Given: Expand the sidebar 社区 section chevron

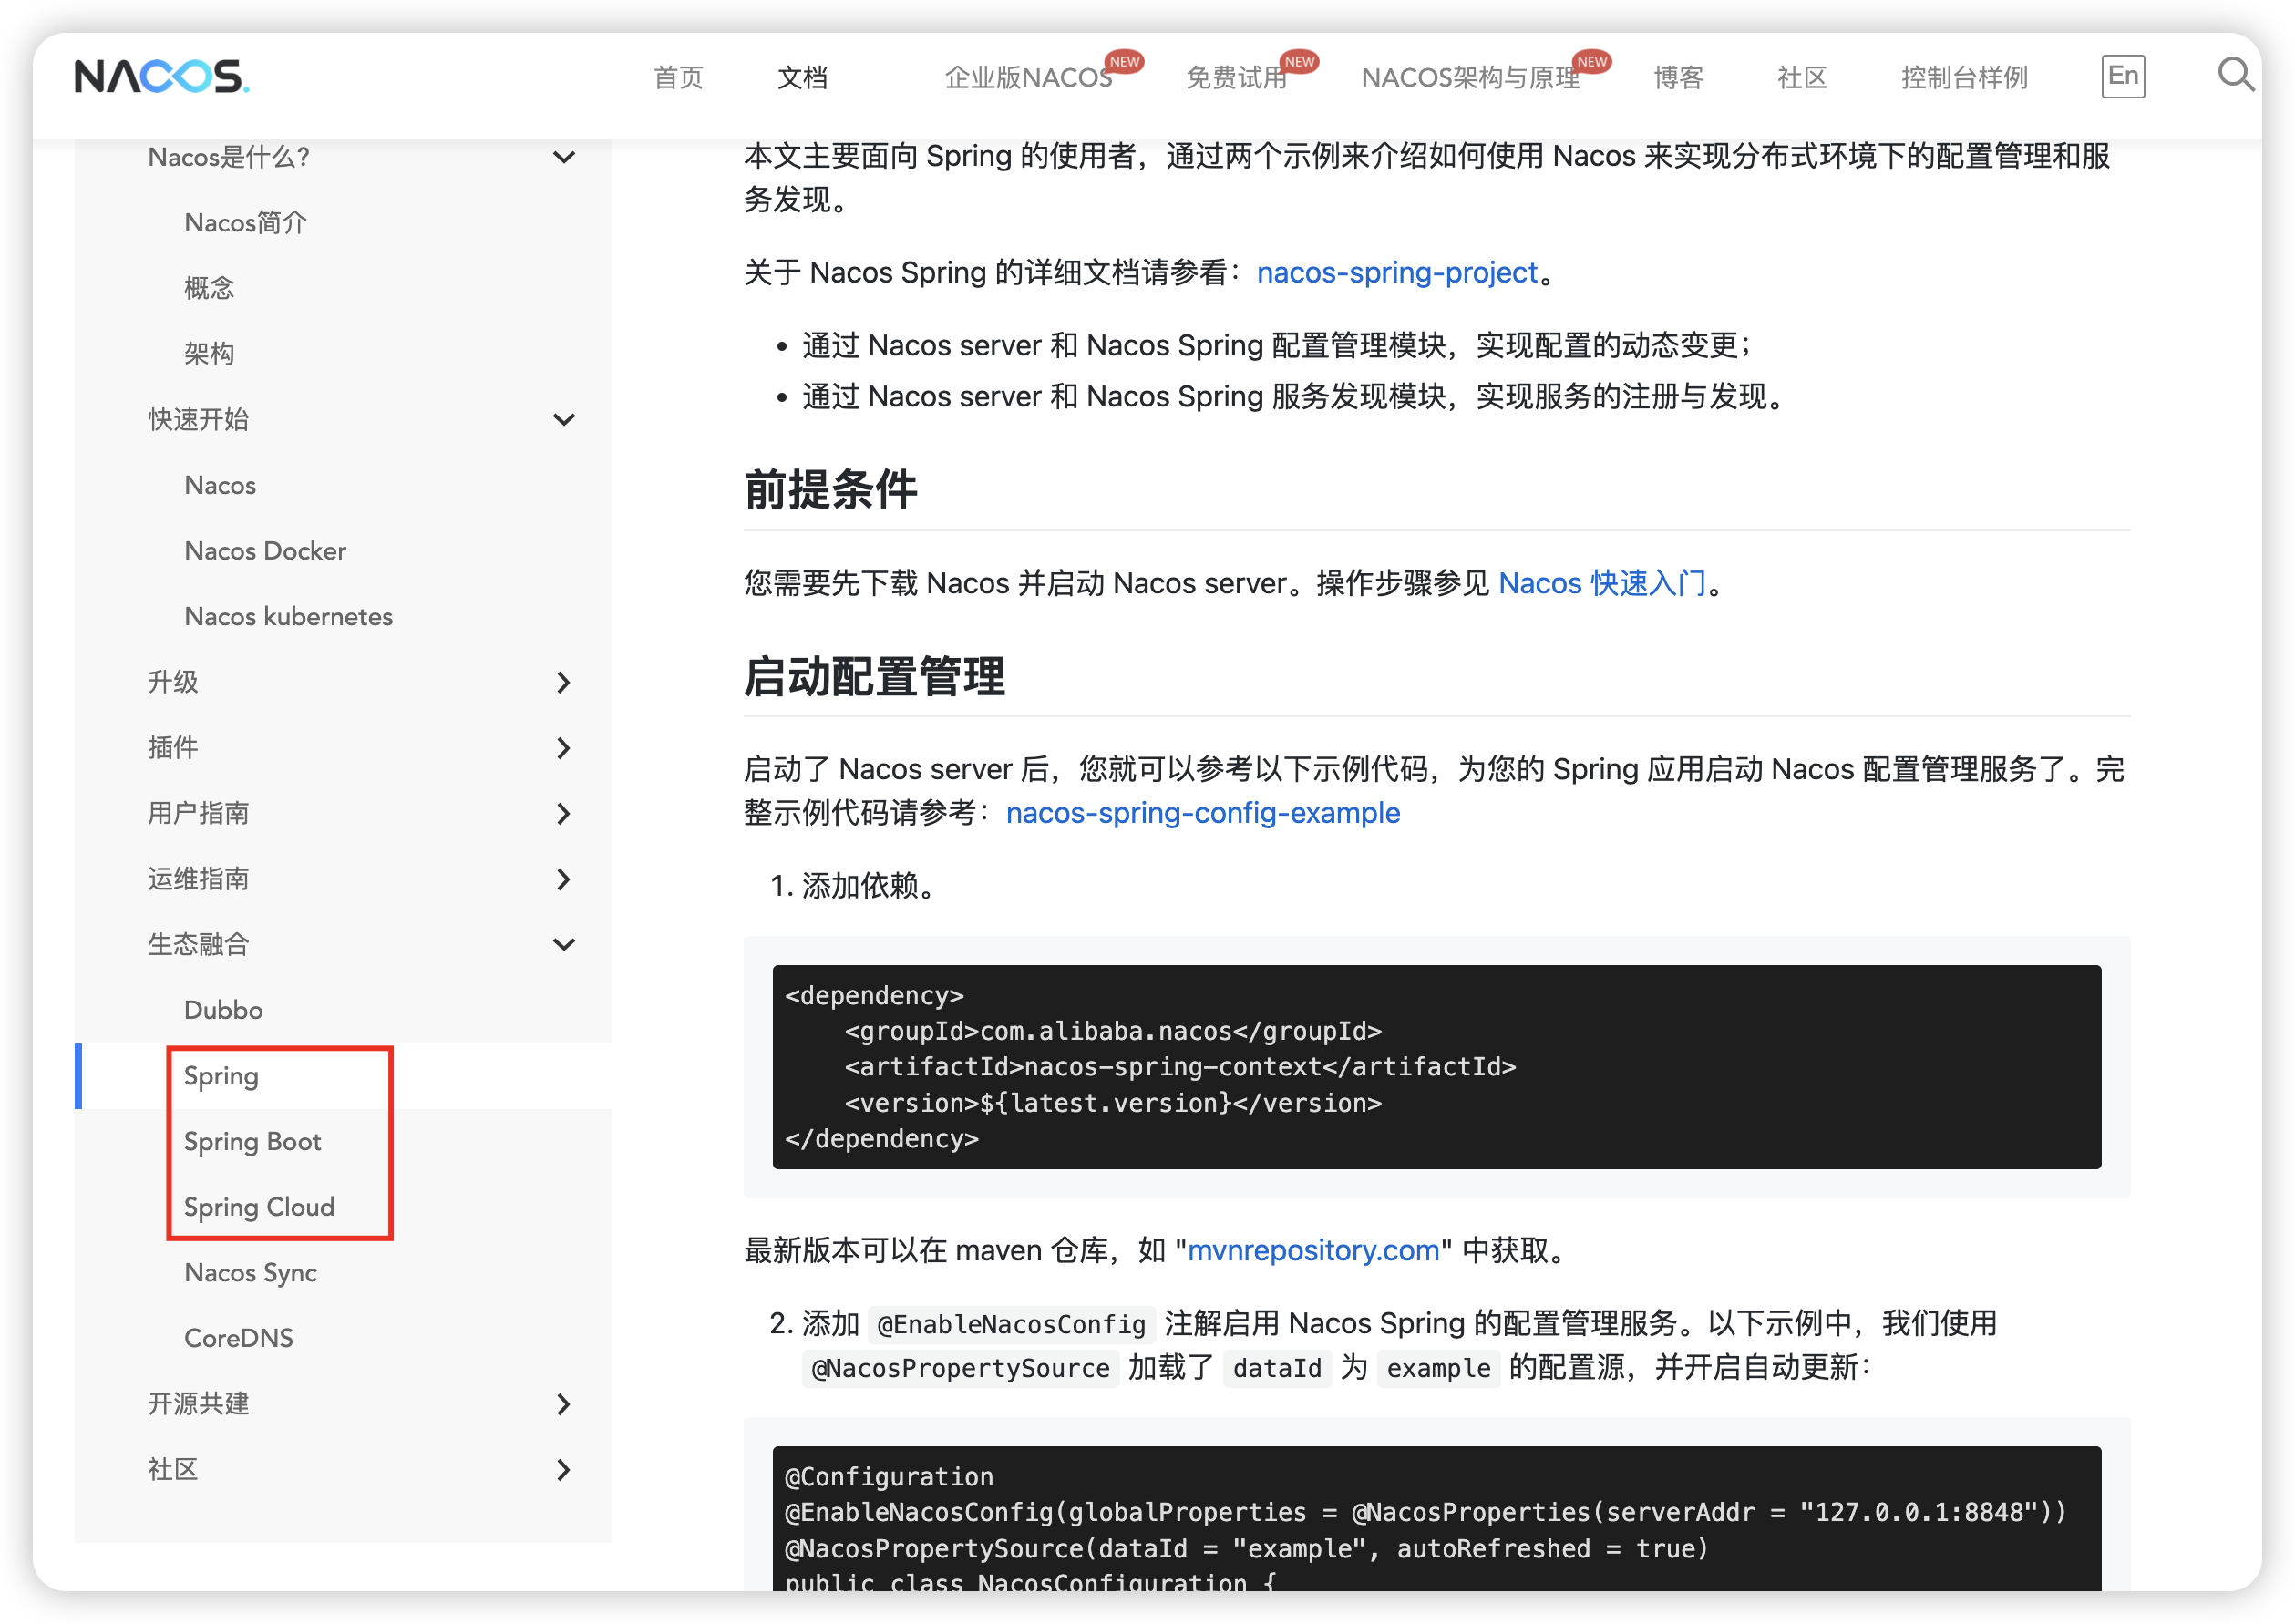Looking at the screenshot, I should pyautogui.click(x=564, y=1470).
